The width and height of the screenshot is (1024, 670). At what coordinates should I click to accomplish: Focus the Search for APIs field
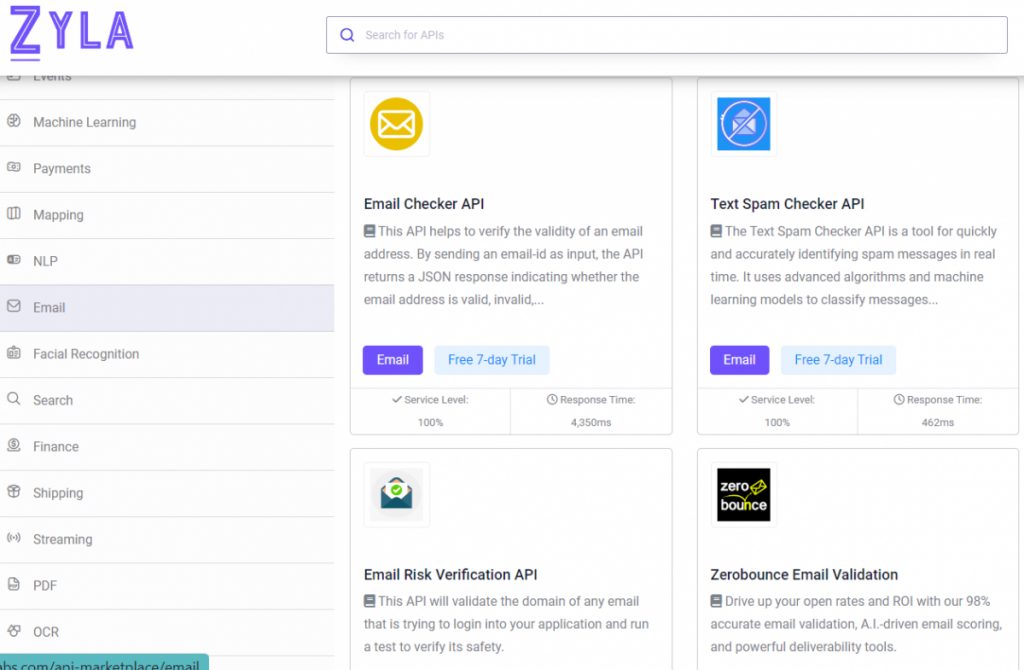pos(666,35)
